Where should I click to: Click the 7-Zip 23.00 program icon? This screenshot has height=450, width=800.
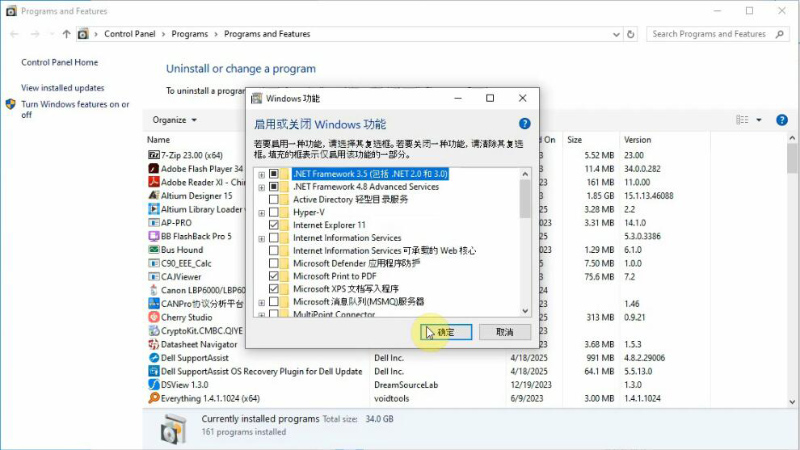click(x=154, y=155)
